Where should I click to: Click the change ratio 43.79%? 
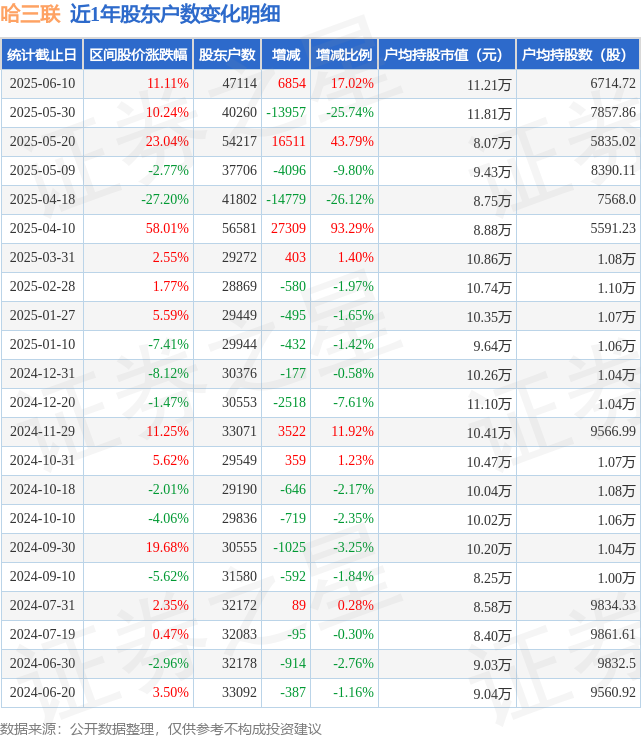pyautogui.click(x=352, y=141)
